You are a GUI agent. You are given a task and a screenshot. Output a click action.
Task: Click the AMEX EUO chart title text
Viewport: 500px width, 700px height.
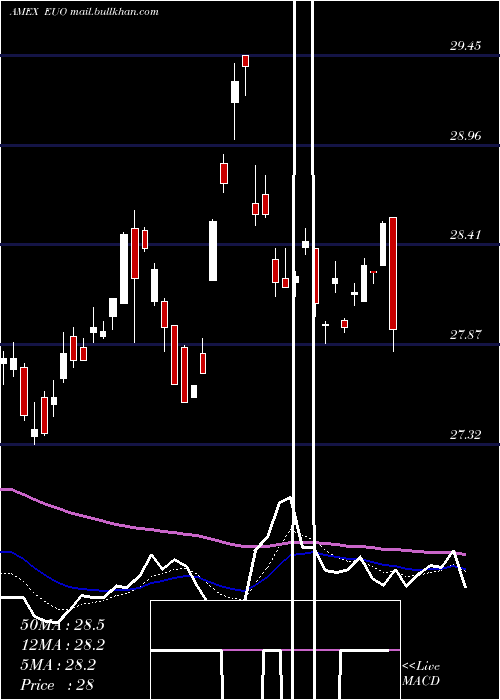(84, 12)
